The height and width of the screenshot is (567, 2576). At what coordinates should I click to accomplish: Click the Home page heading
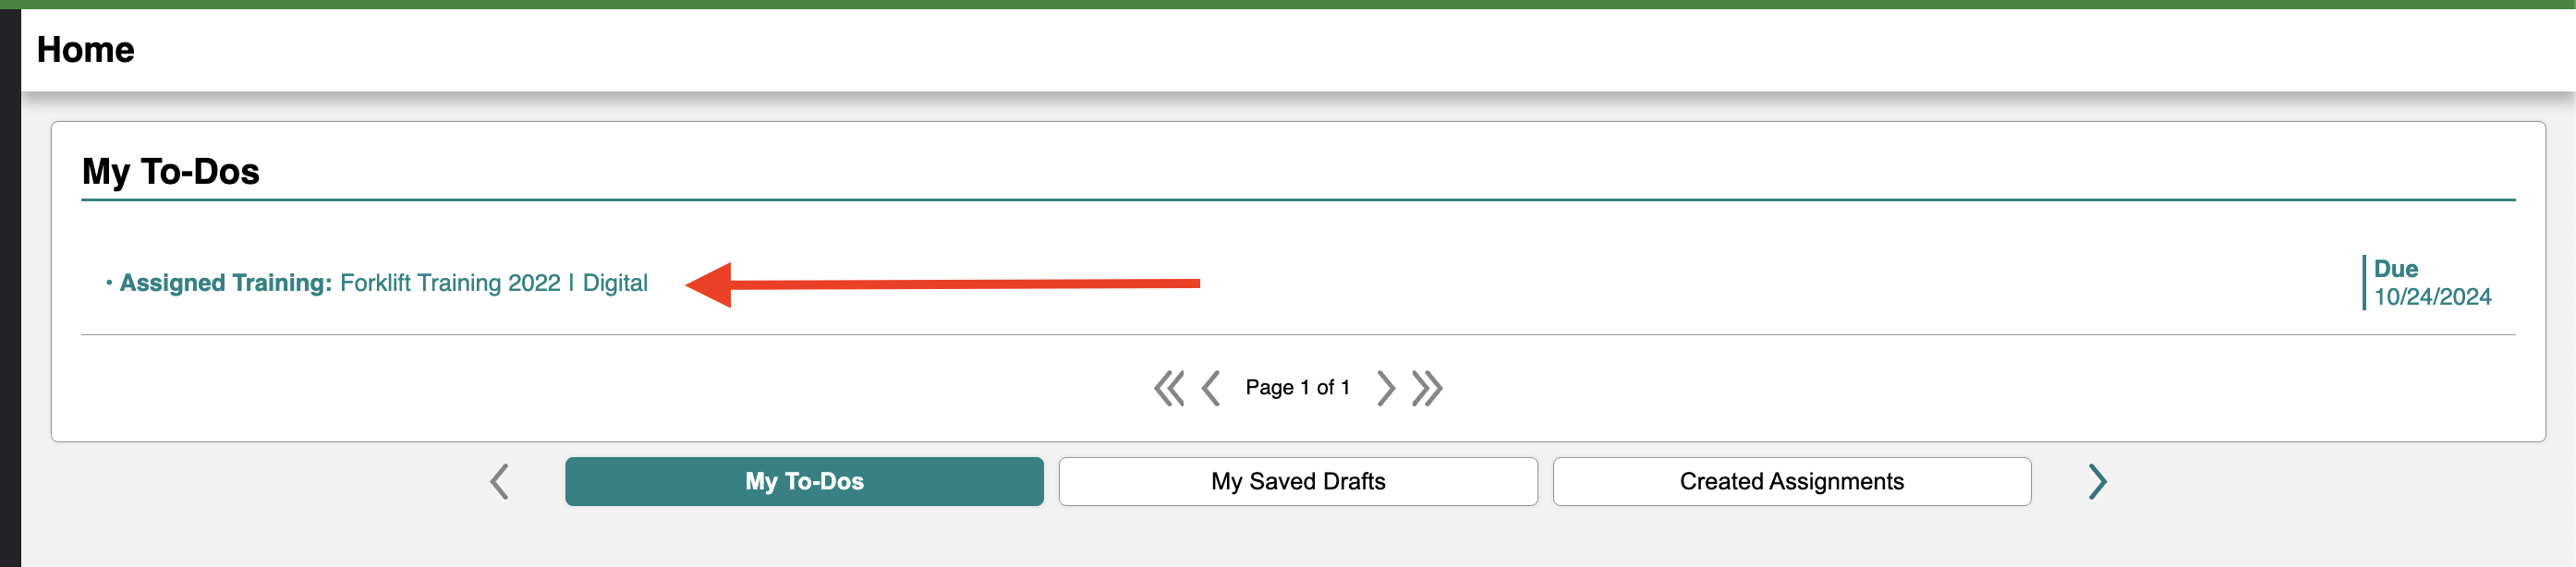[x=86, y=50]
